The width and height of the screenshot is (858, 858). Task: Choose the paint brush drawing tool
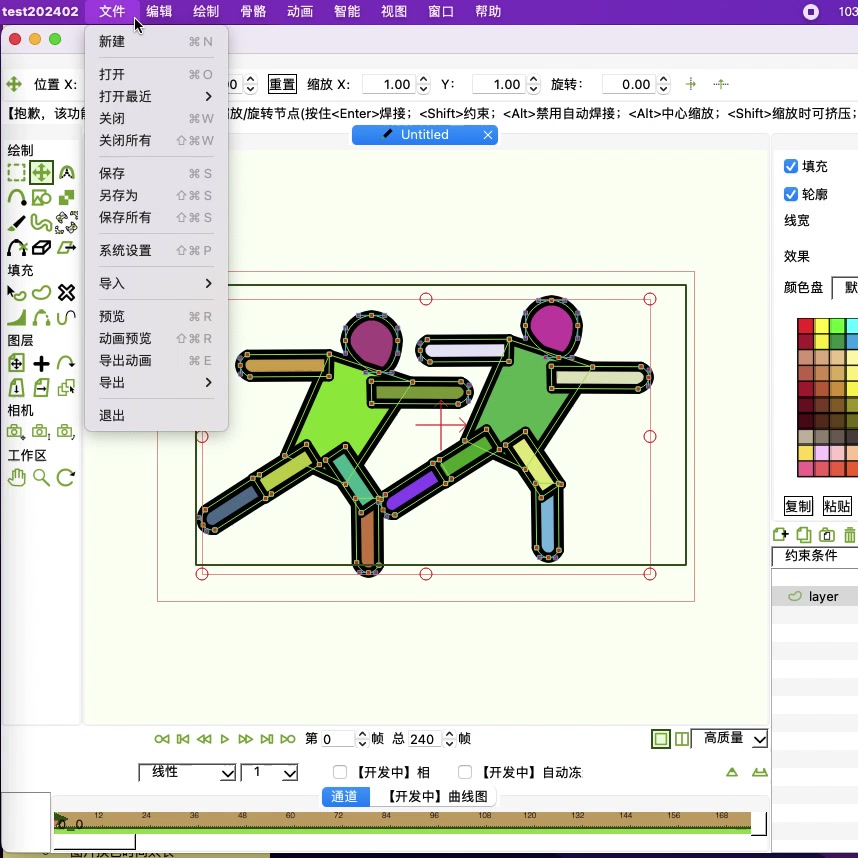tap(16, 223)
